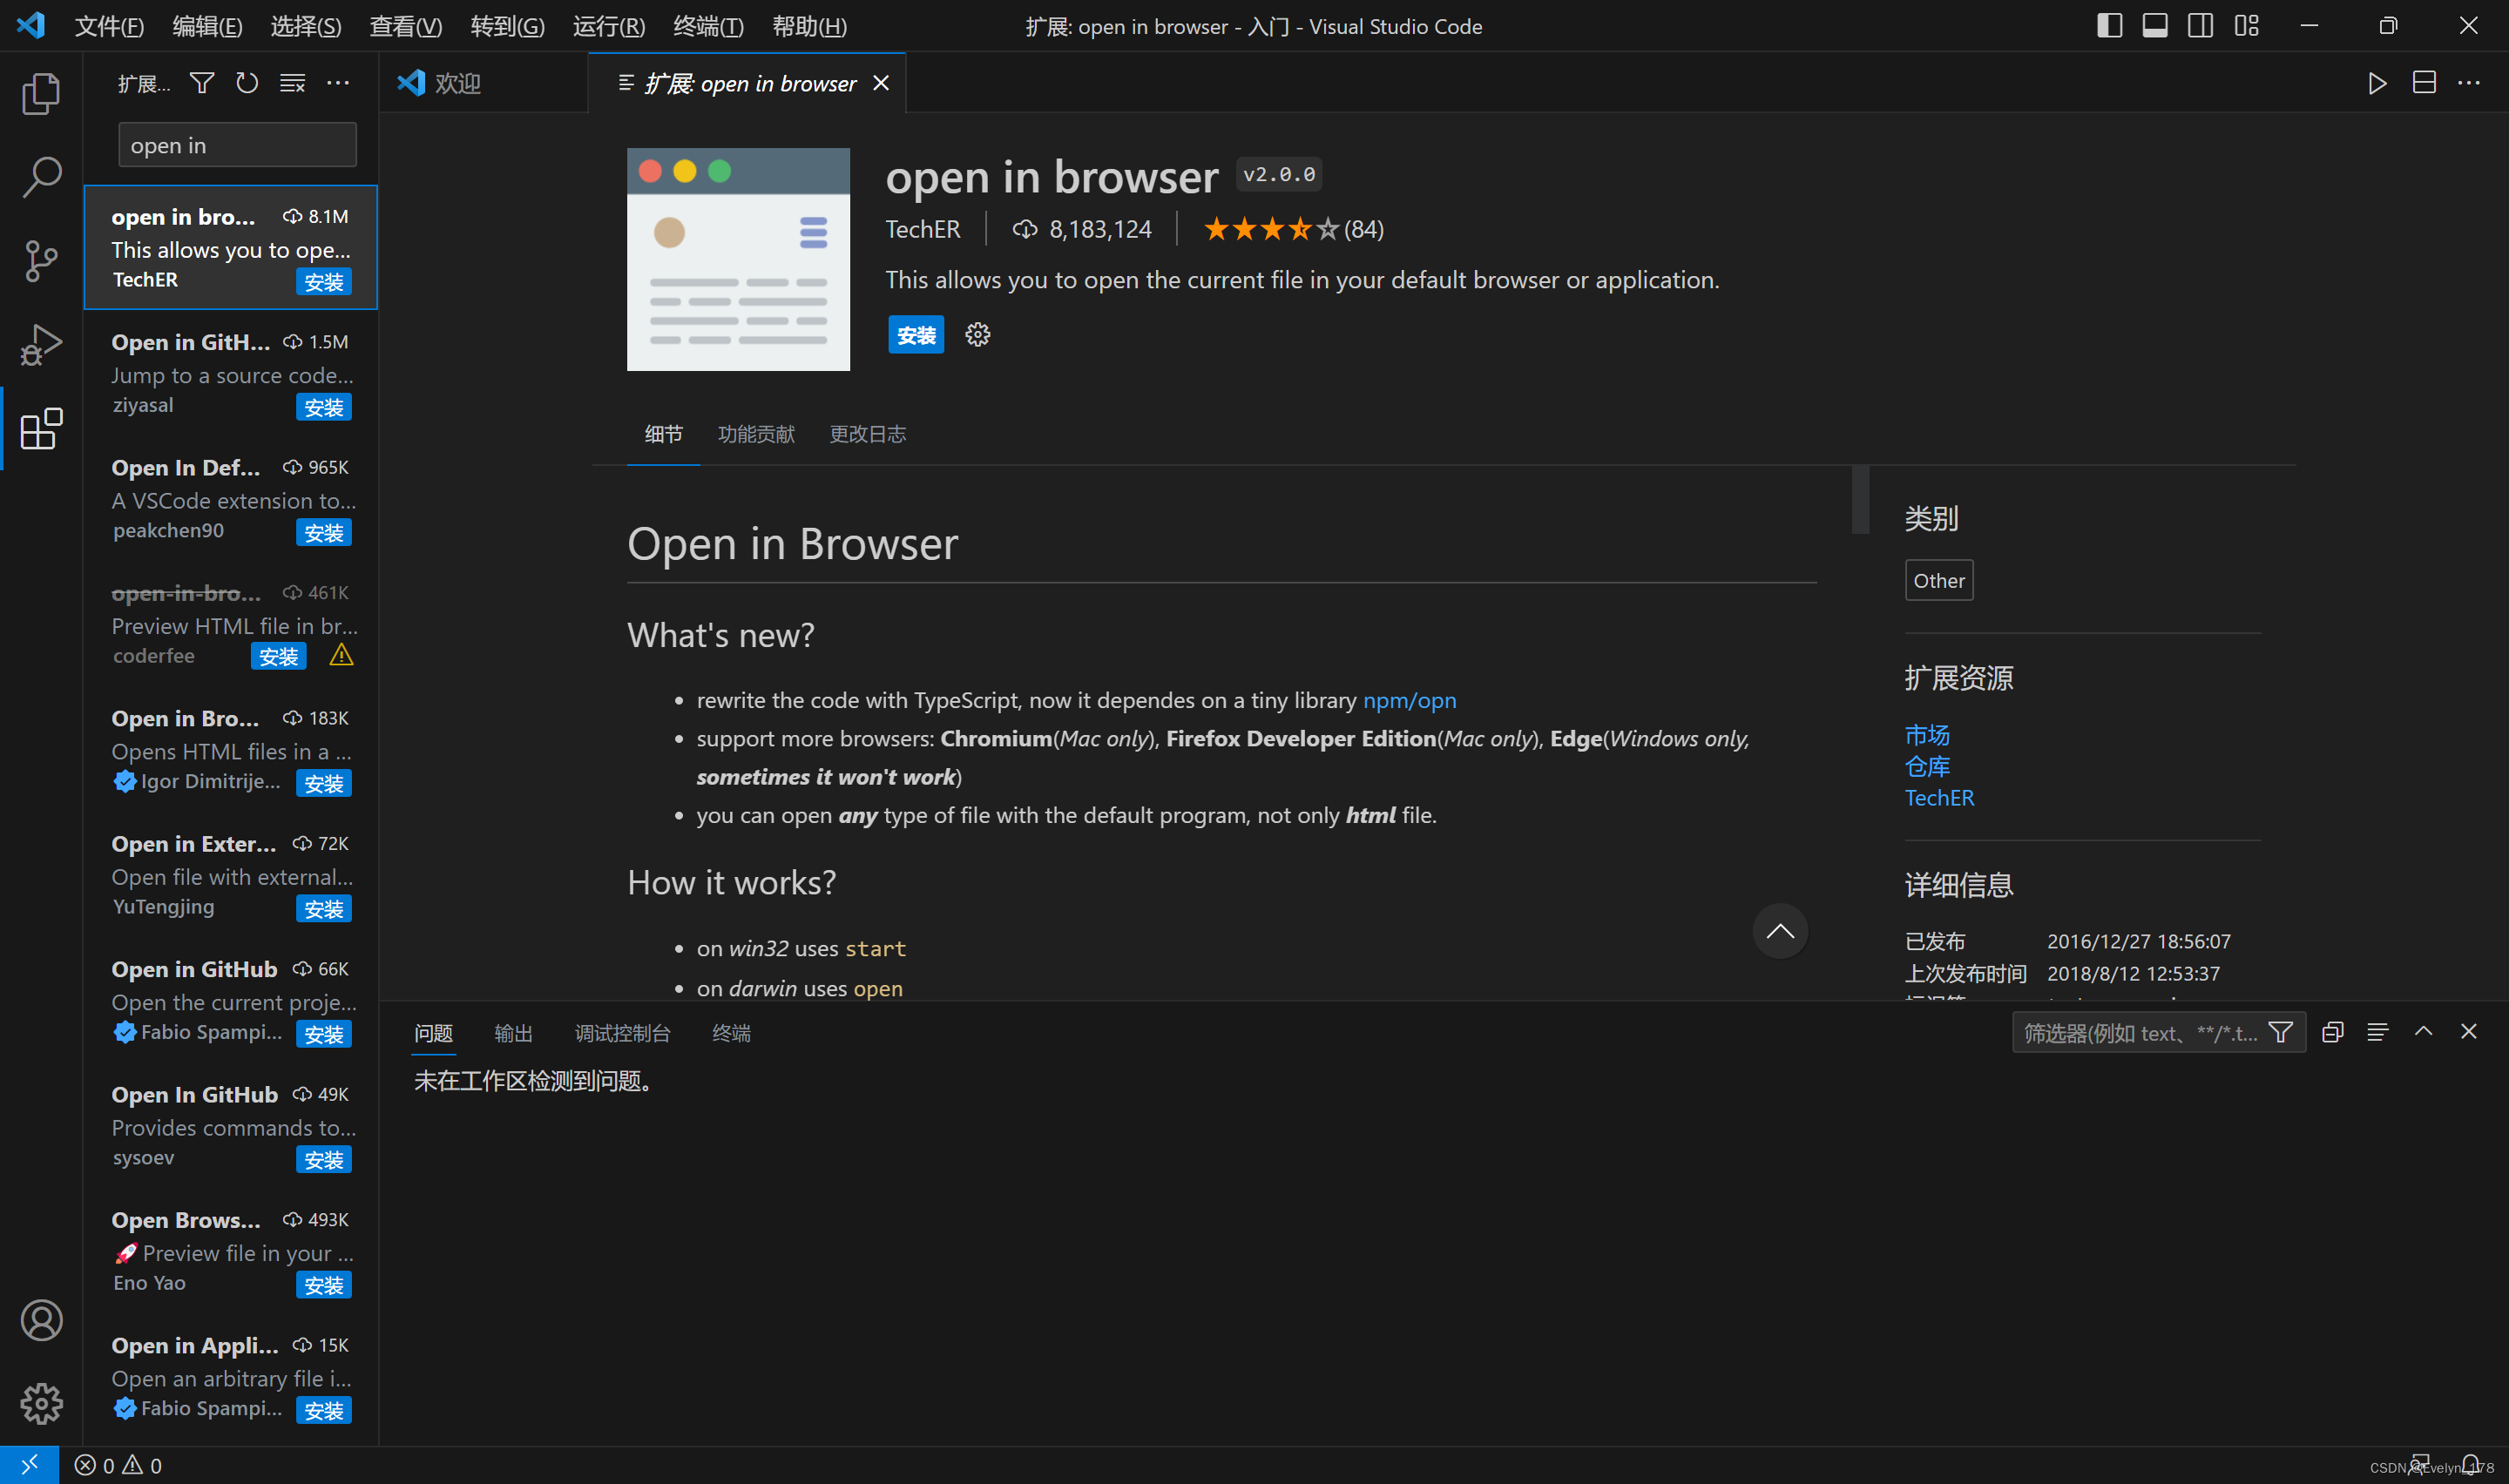Click the gear icon next to install button
Image resolution: width=2509 pixels, height=1484 pixels.
click(977, 335)
